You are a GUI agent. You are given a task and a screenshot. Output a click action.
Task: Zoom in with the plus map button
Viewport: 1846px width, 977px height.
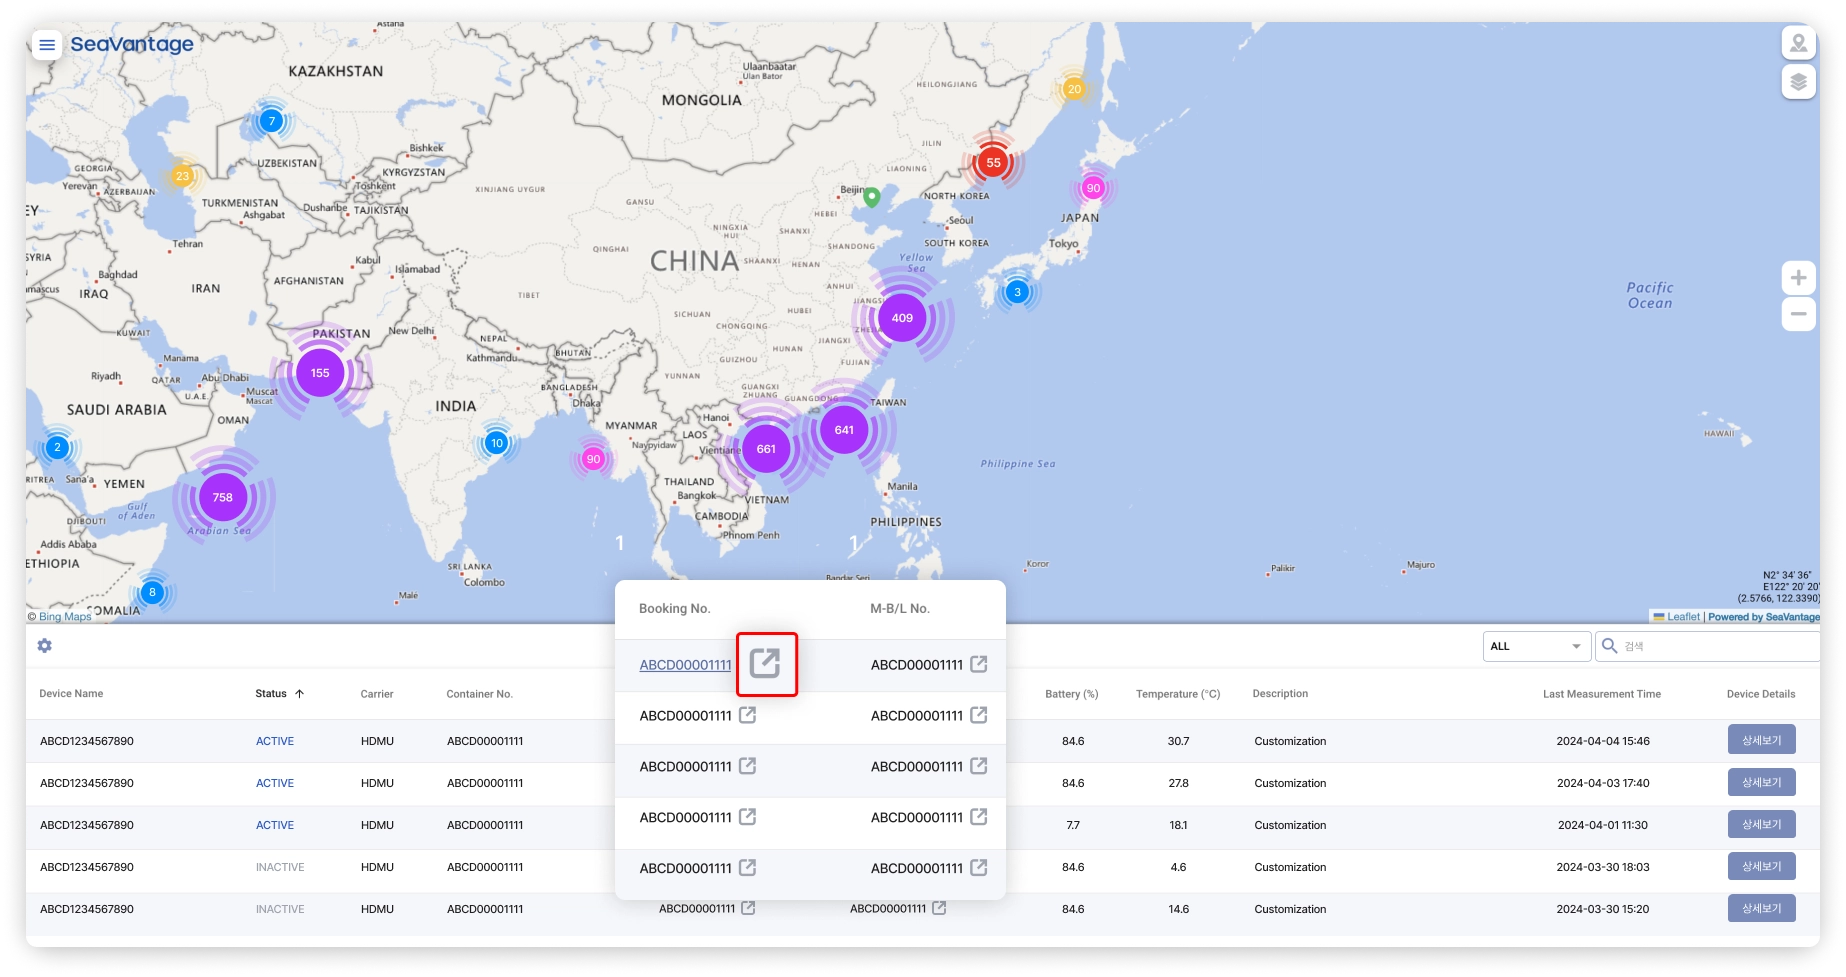coord(1798,278)
